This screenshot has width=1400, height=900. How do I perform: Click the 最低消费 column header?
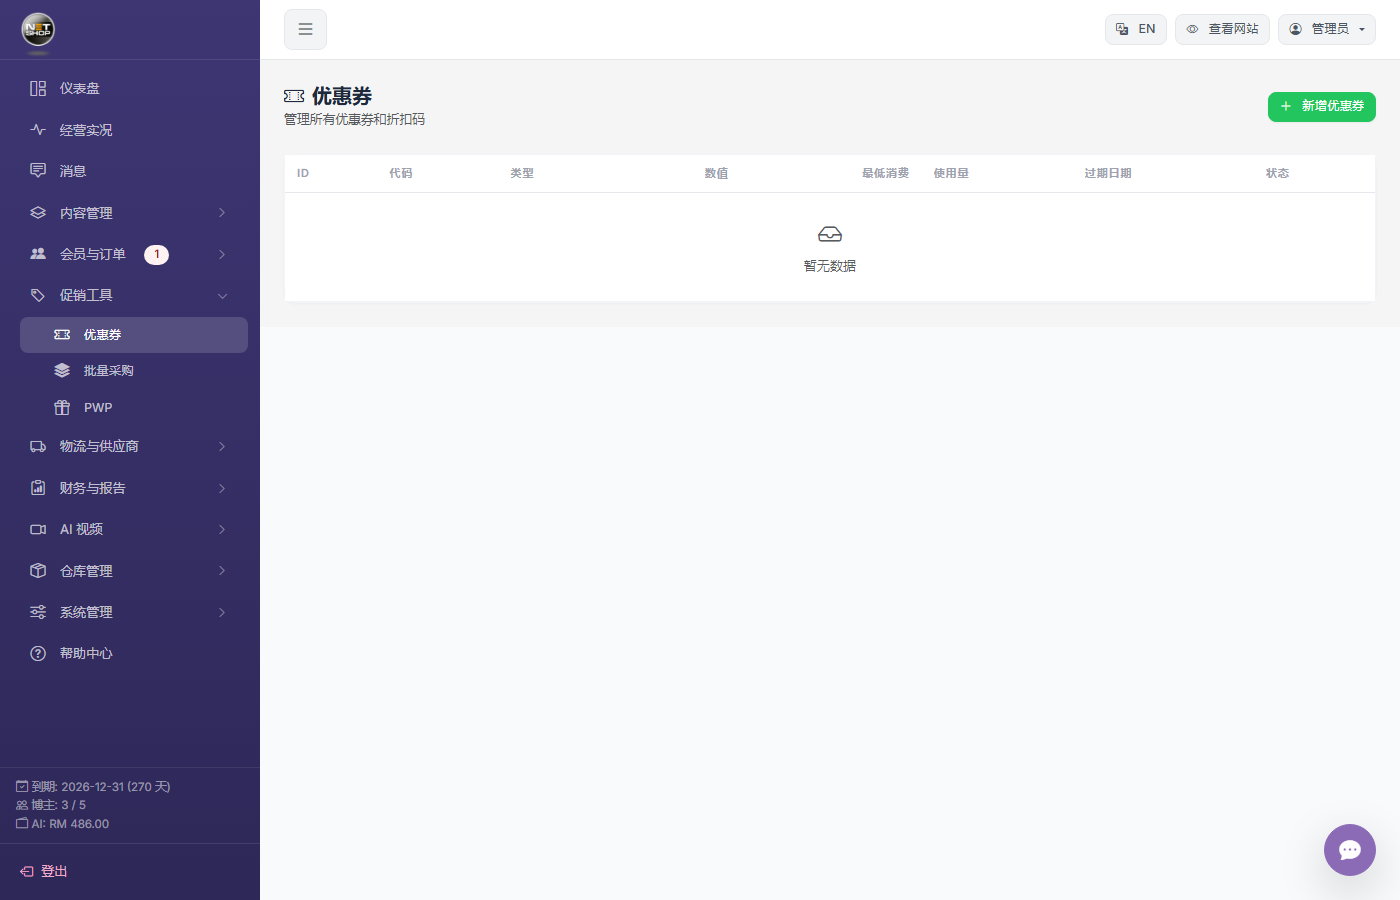click(x=885, y=173)
